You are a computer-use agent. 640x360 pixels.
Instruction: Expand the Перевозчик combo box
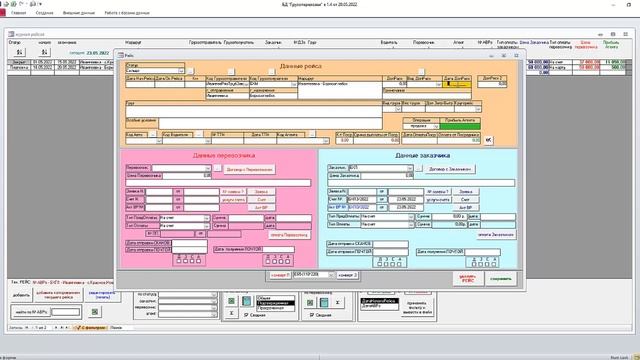click(x=208, y=168)
